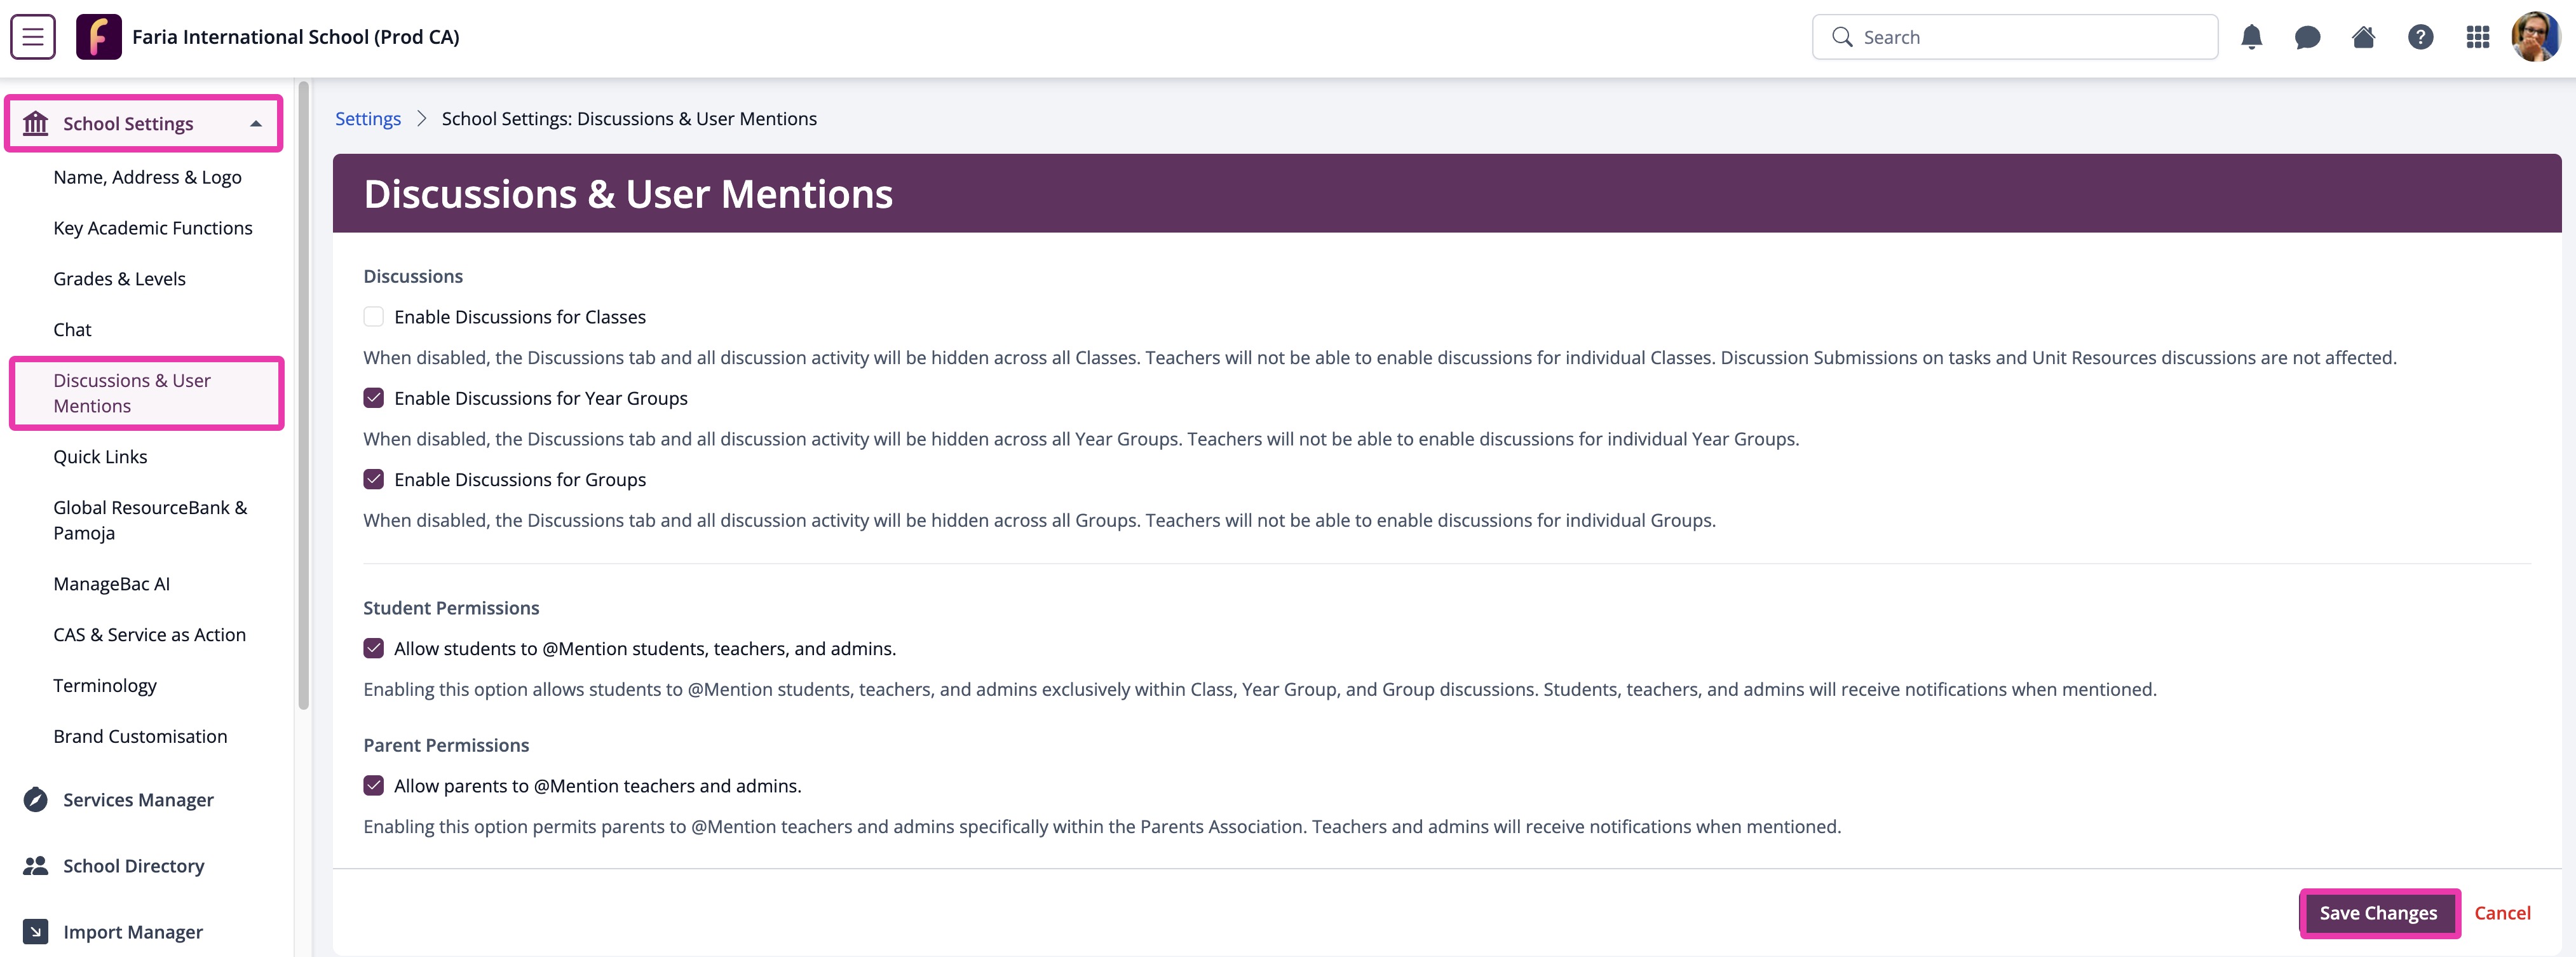
Task: Disable Enable Discussions for Year Groups
Action: [373, 398]
